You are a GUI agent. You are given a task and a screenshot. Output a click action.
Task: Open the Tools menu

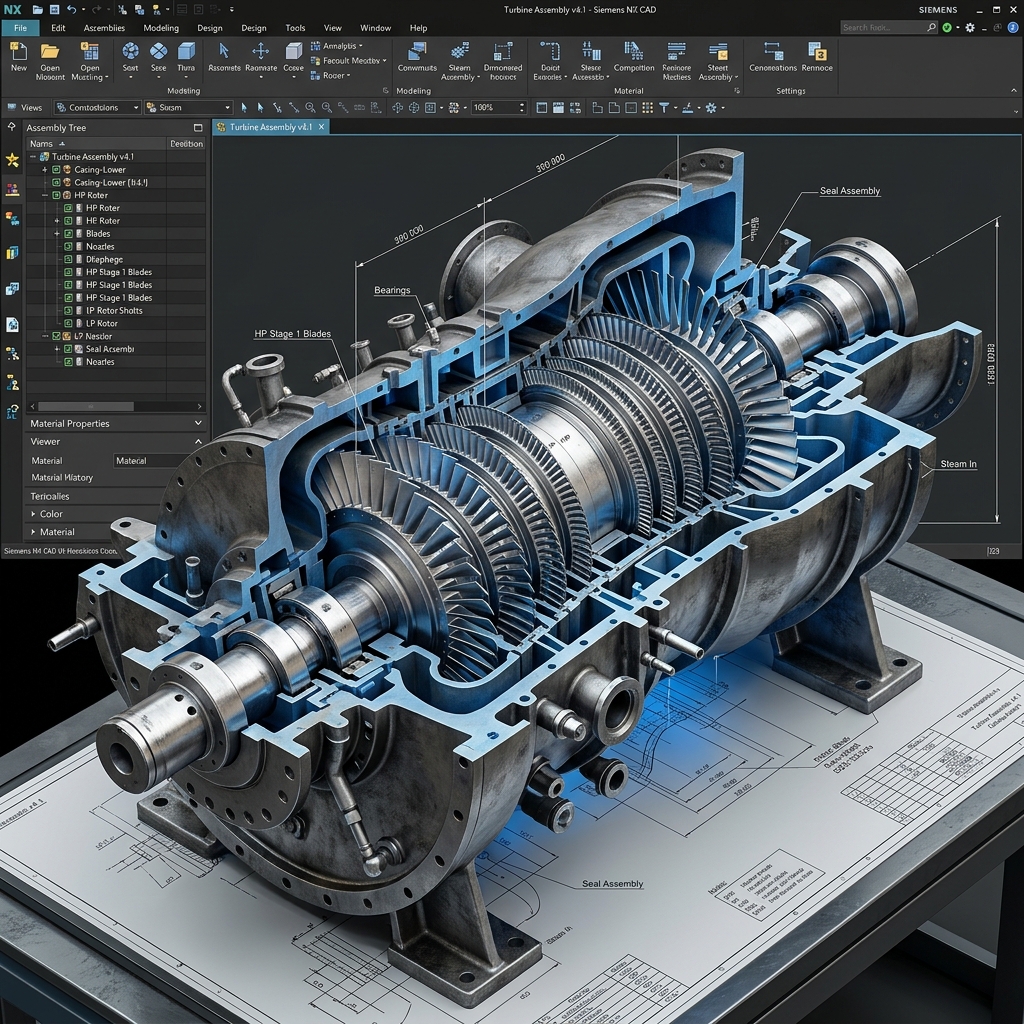pyautogui.click(x=295, y=28)
